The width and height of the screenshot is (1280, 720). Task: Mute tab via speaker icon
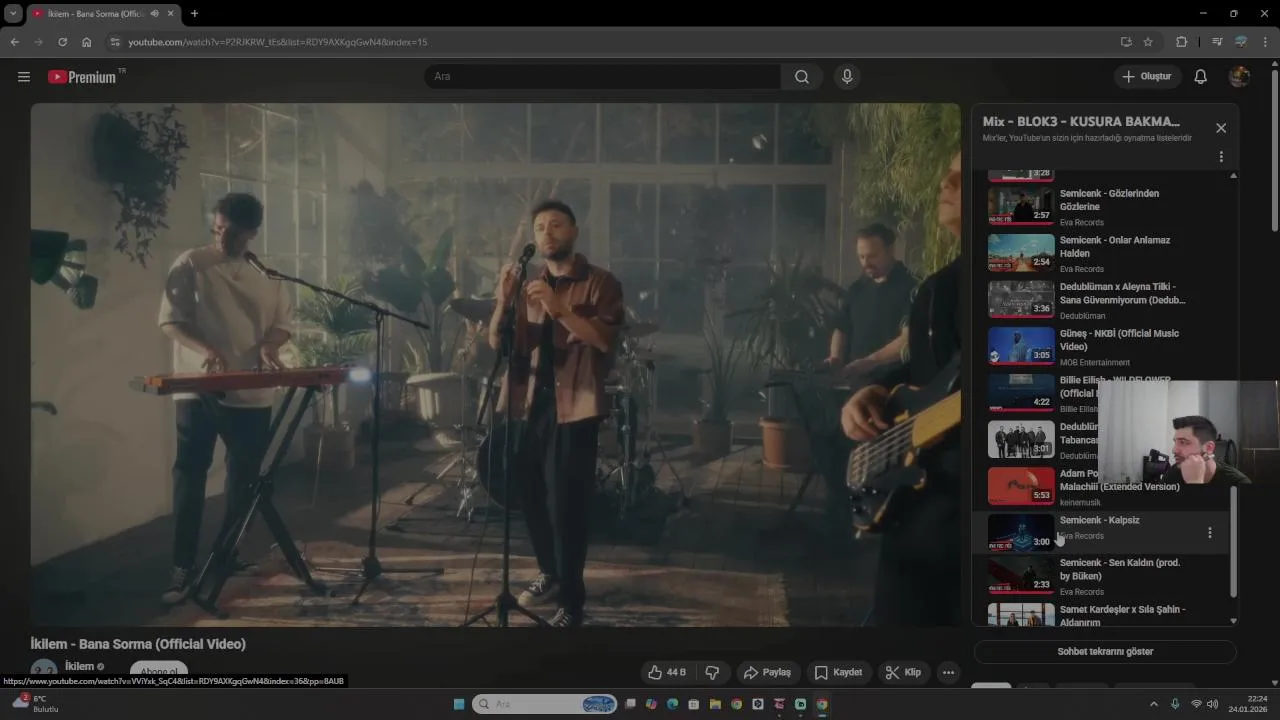tap(154, 14)
